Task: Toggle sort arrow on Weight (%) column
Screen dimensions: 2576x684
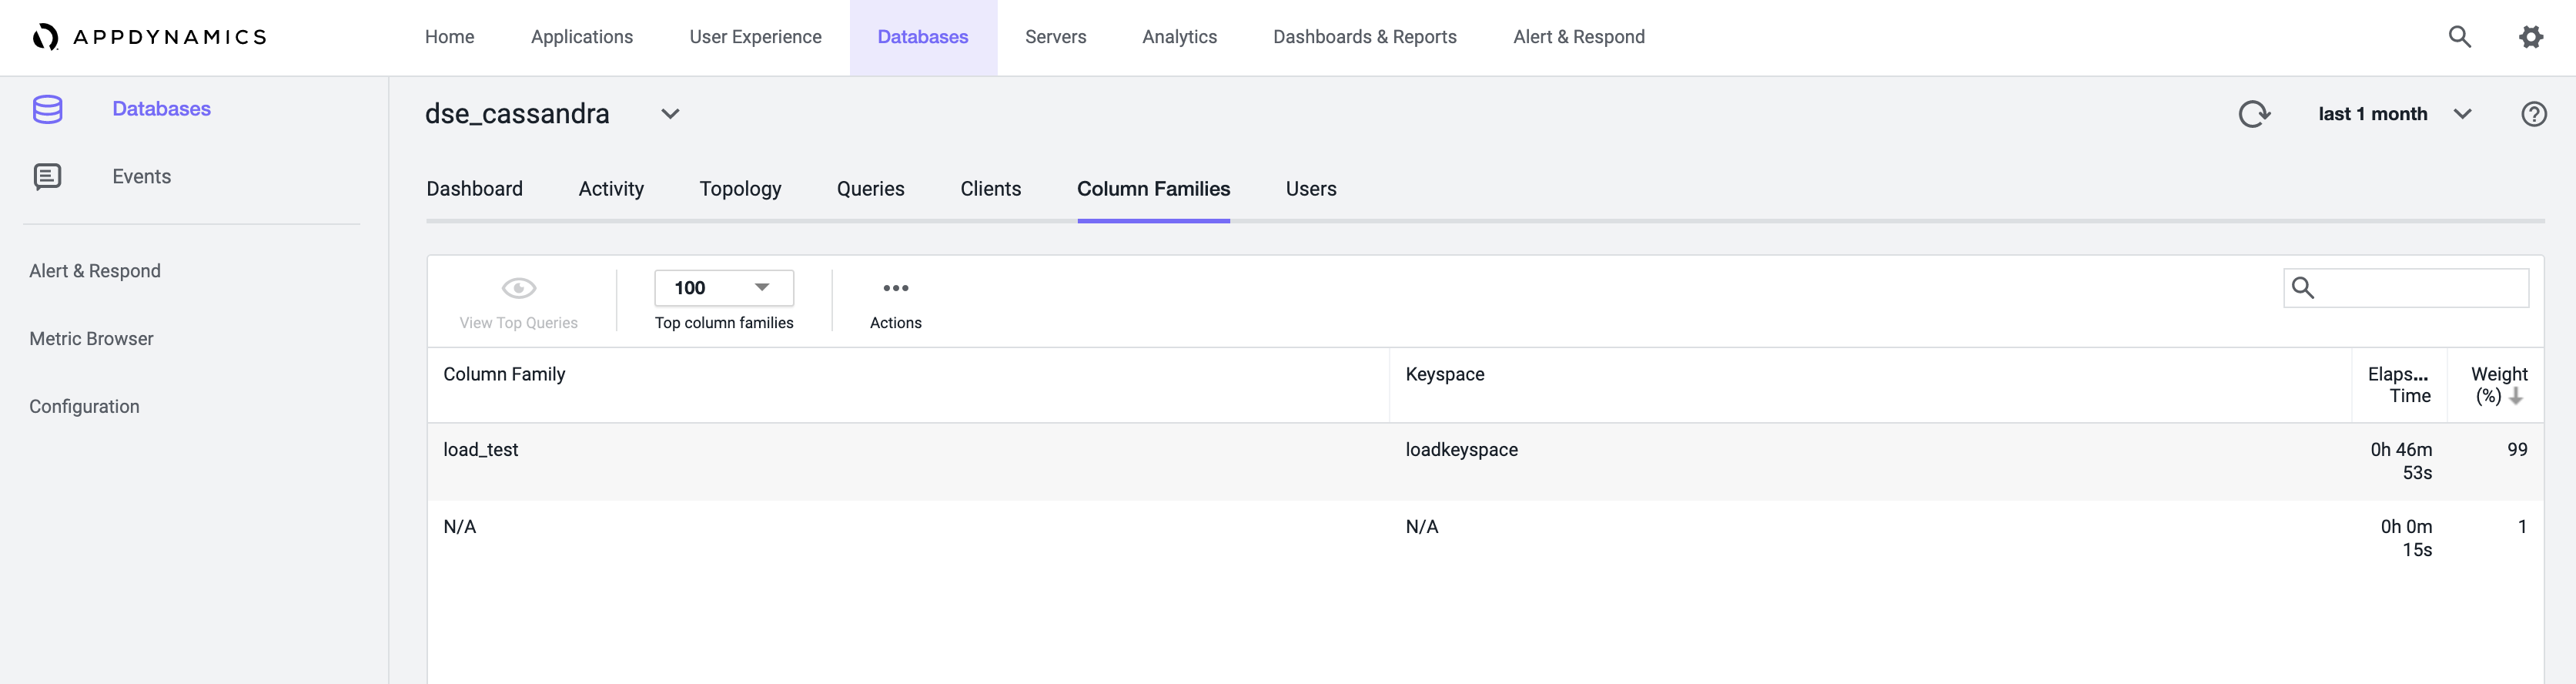Action: point(2516,397)
